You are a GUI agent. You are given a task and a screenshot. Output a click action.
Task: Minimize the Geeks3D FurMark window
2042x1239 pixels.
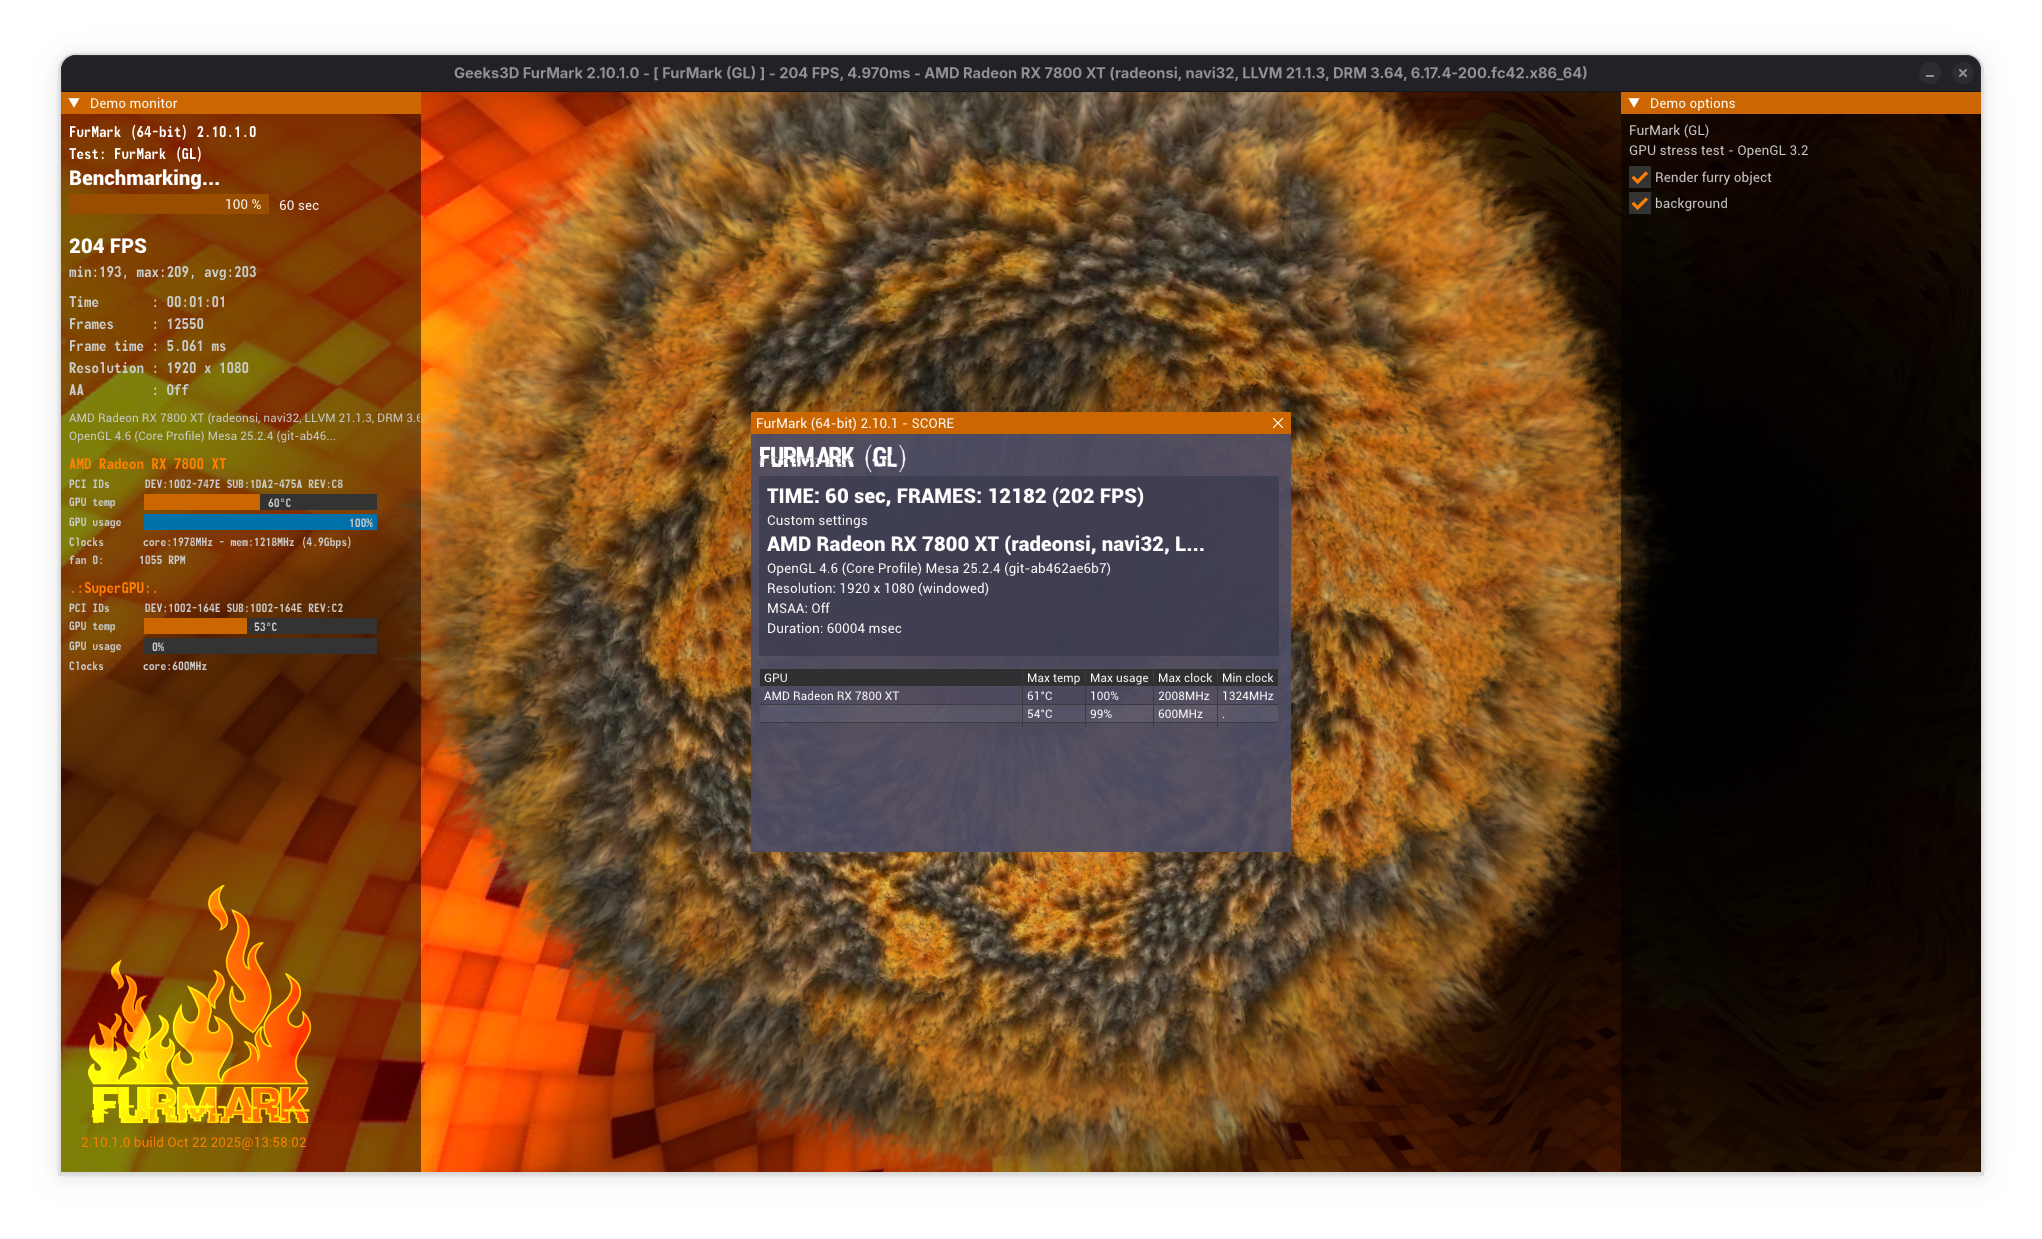pyautogui.click(x=1930, y=73)
